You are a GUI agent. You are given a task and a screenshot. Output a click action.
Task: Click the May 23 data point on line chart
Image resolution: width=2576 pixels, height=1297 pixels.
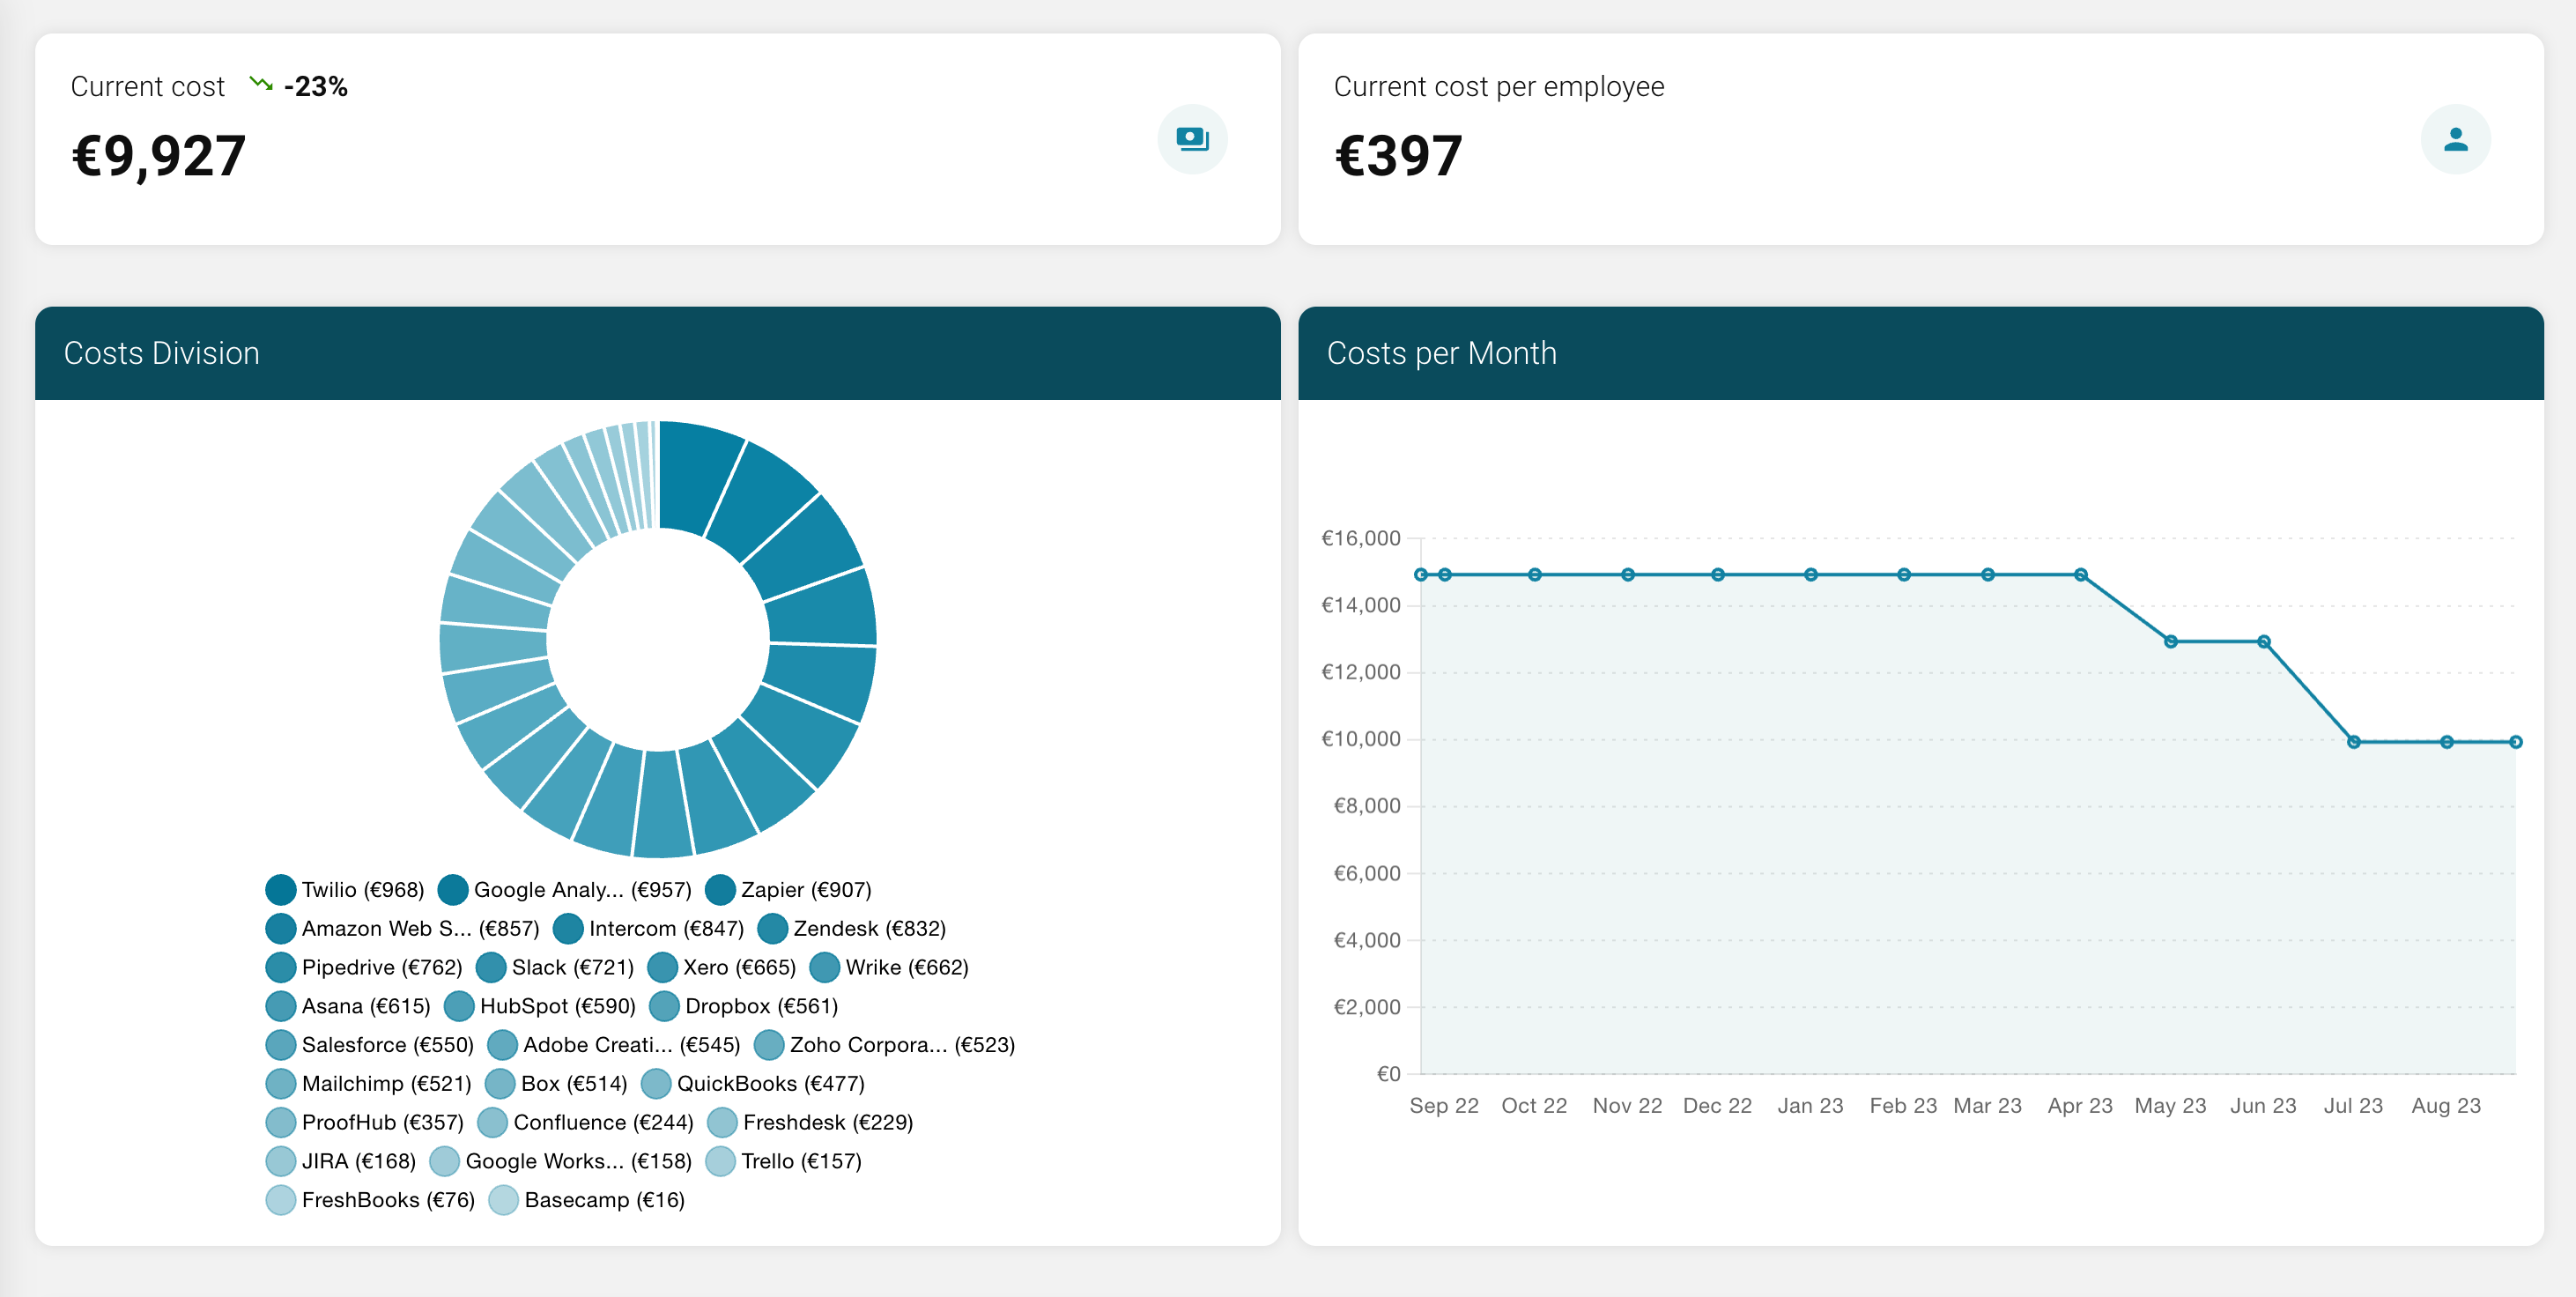(x=2170, y=641)
